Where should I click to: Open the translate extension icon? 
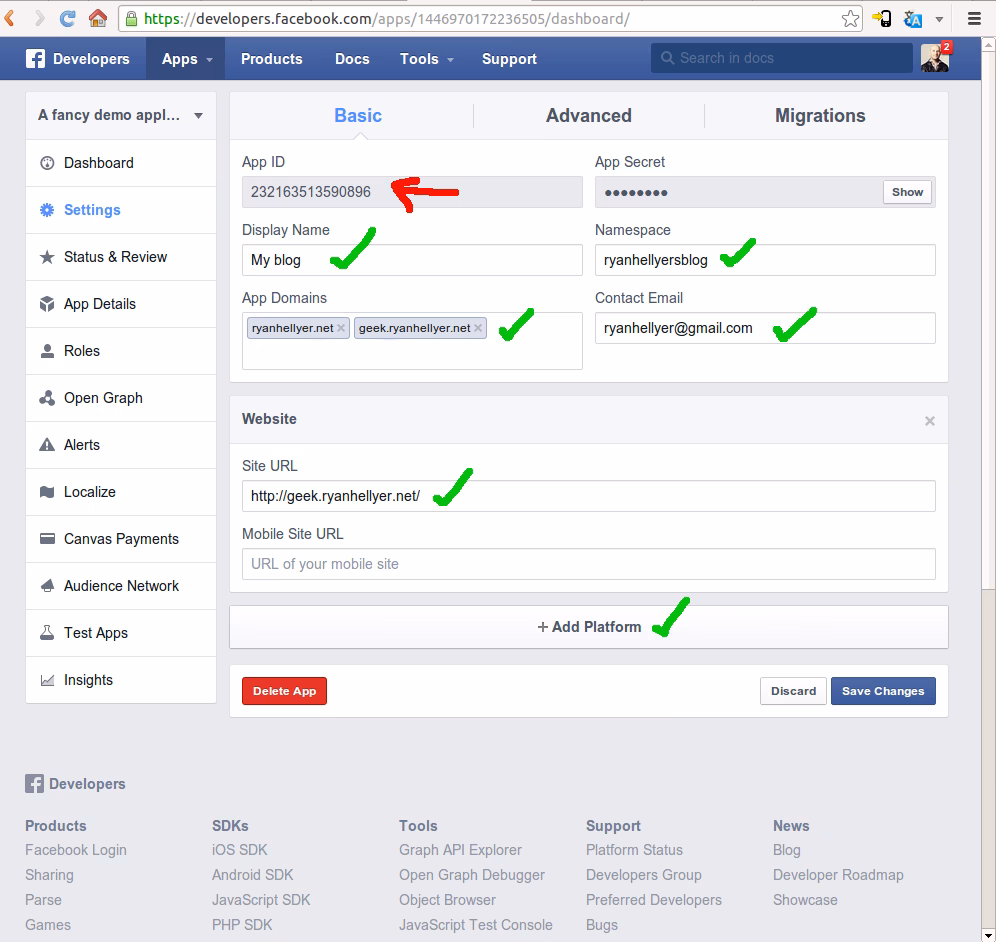(913, 19)
